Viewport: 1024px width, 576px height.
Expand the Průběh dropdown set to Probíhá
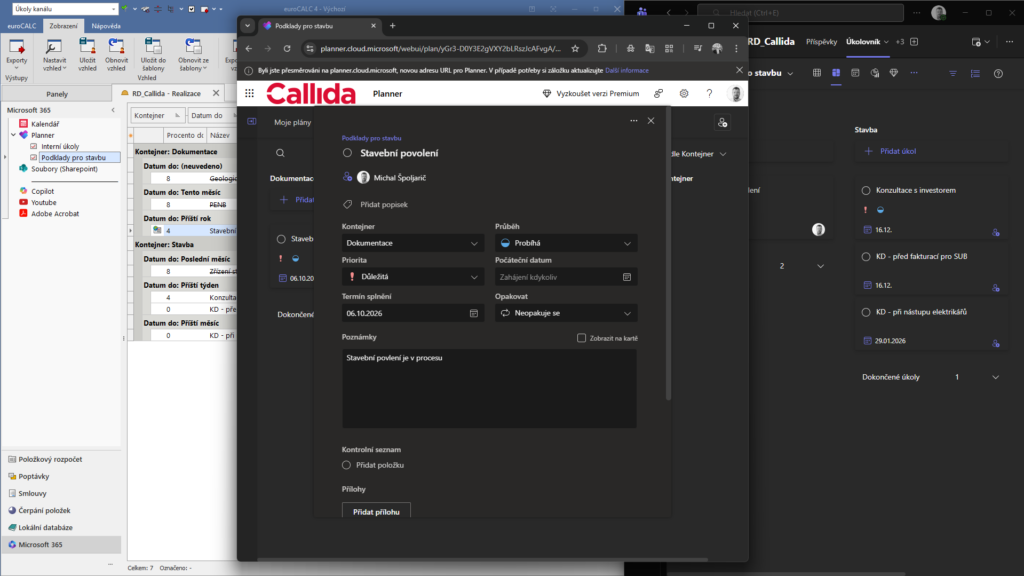click(566, 243)
